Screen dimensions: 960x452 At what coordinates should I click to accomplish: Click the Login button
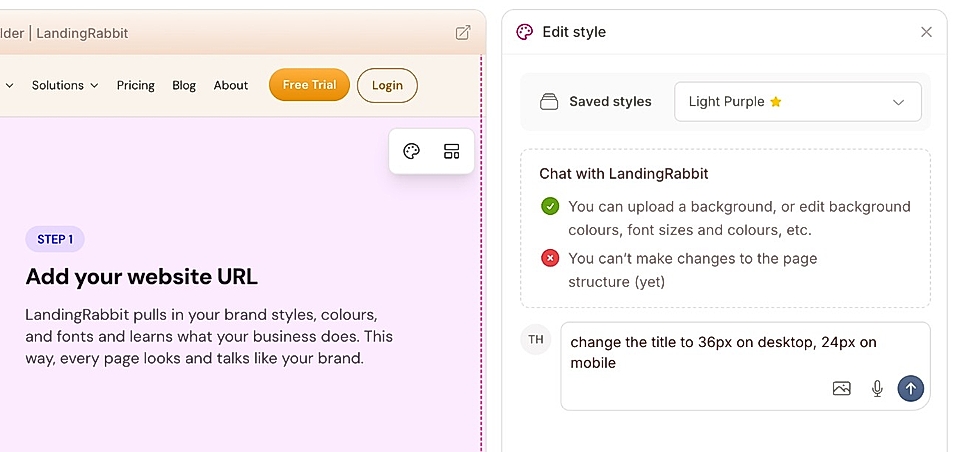point(387,85)
